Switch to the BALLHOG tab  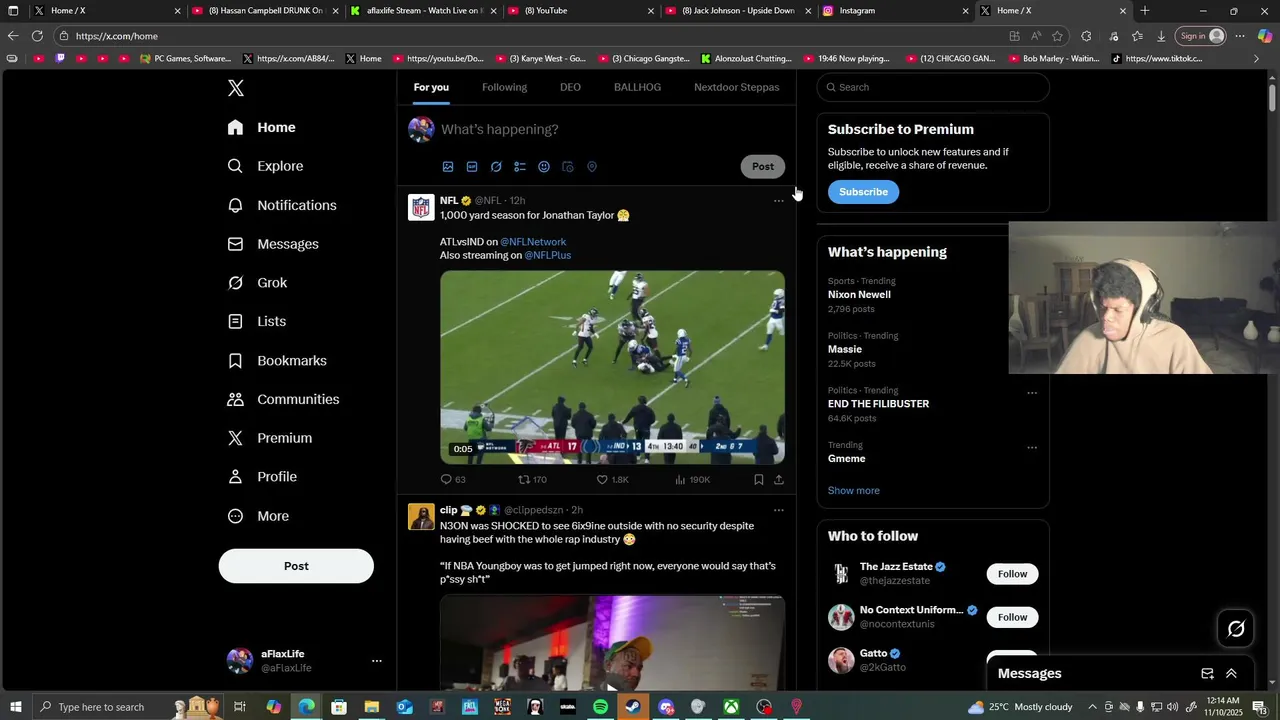click(637, 87)
